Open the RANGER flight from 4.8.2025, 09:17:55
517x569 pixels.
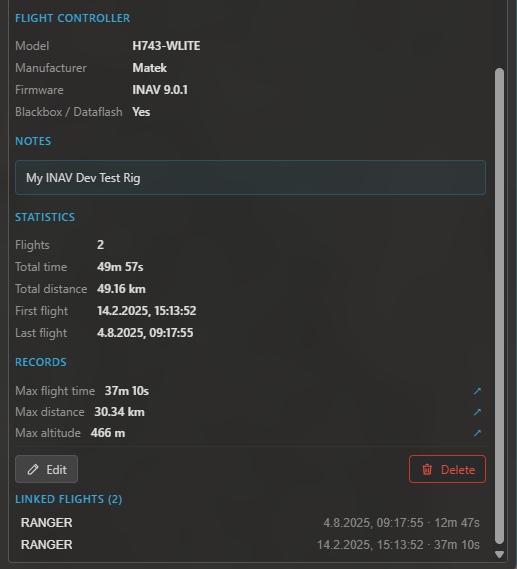click(250, 523)
